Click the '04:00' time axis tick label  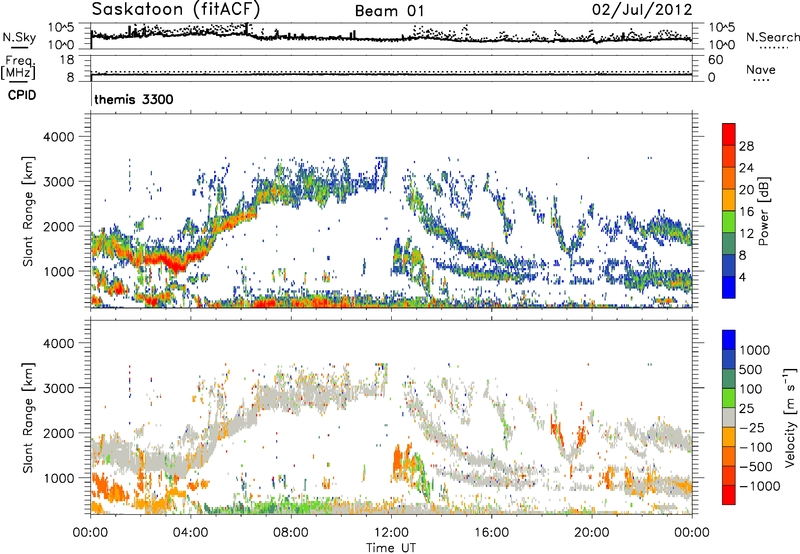191,533
